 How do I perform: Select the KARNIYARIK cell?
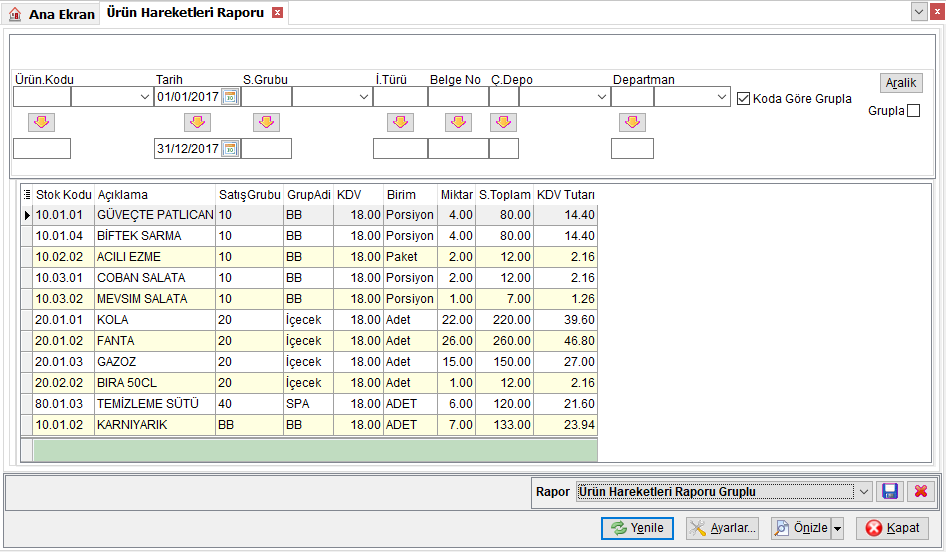(x=155, y=425)
